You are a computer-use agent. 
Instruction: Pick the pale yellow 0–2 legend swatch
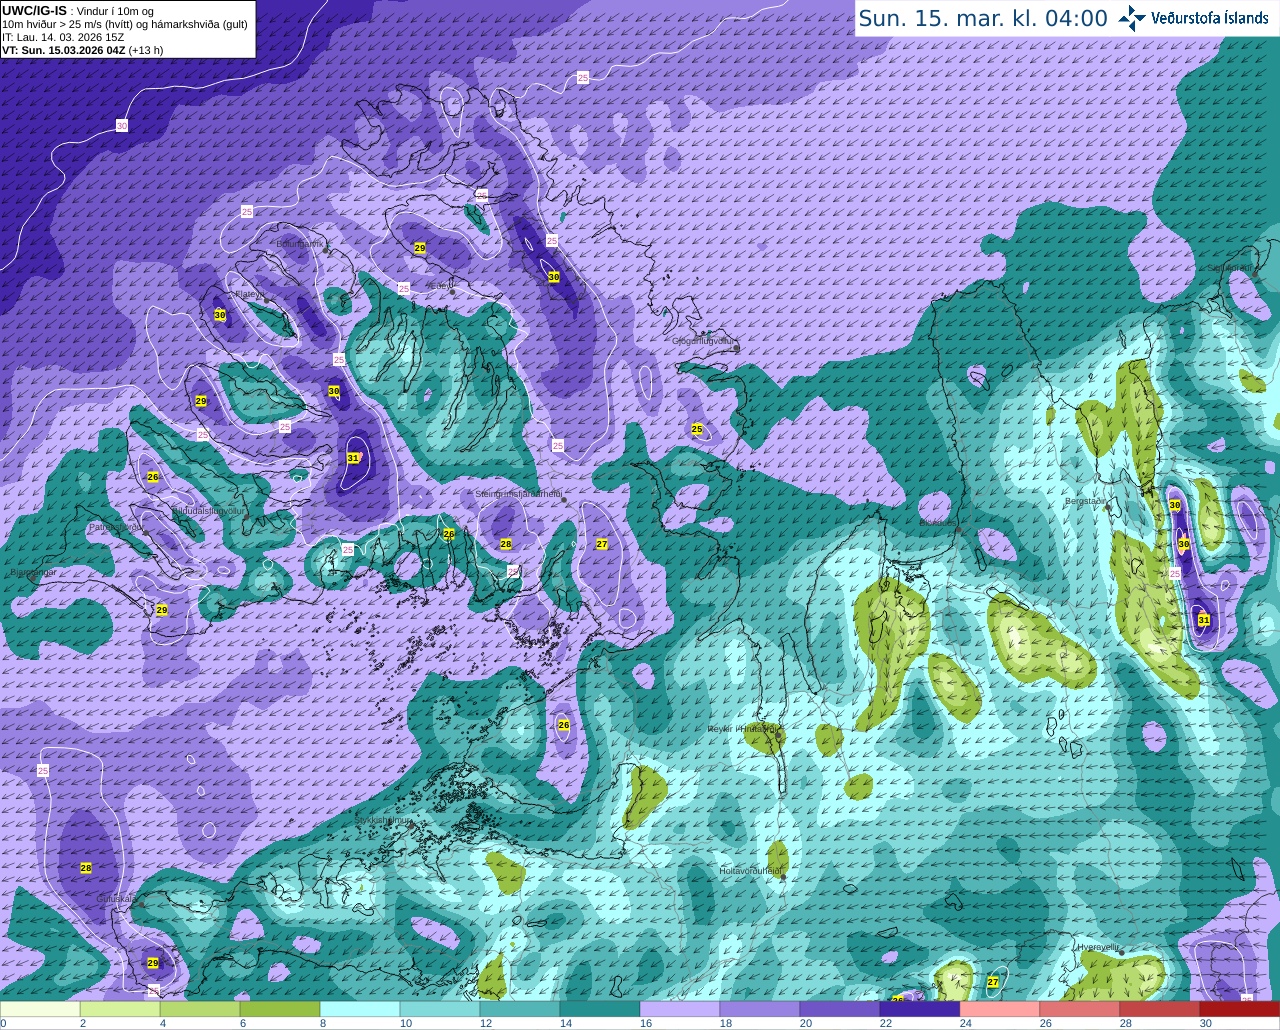[40, 1009]
